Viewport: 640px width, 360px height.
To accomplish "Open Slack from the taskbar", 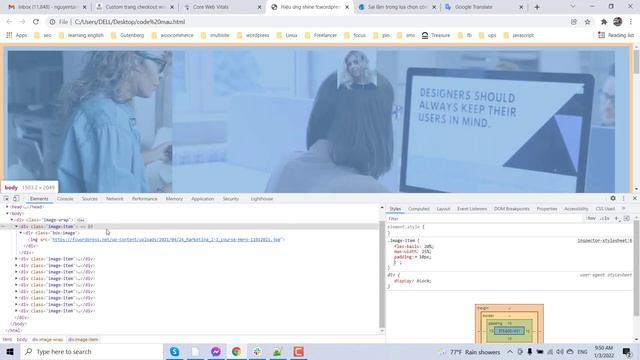I will (x=257, y=351).
